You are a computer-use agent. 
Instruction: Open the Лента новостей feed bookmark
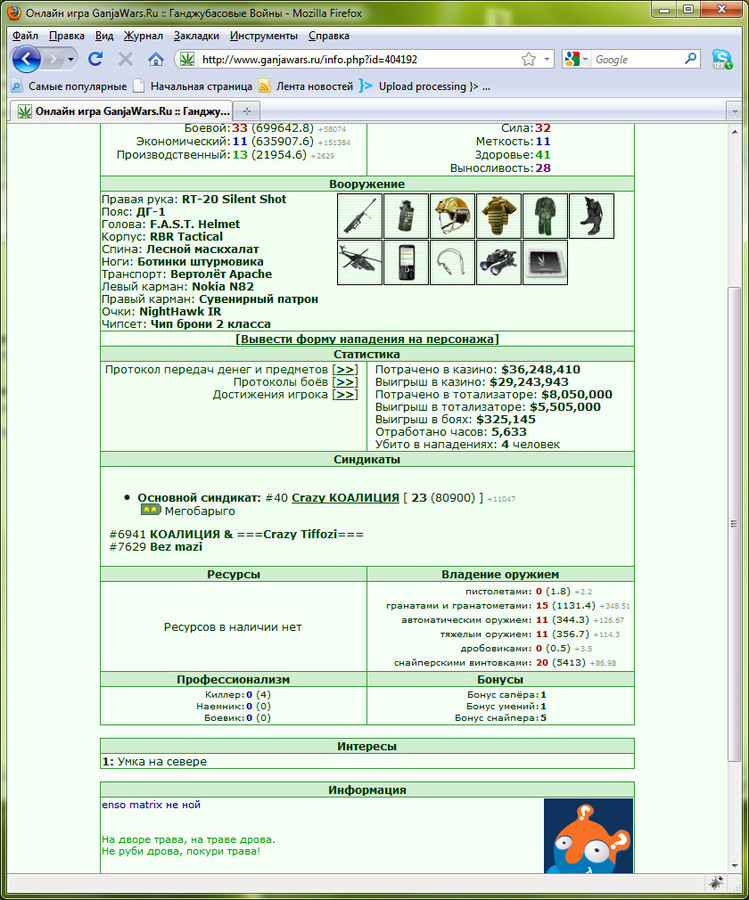306,86
